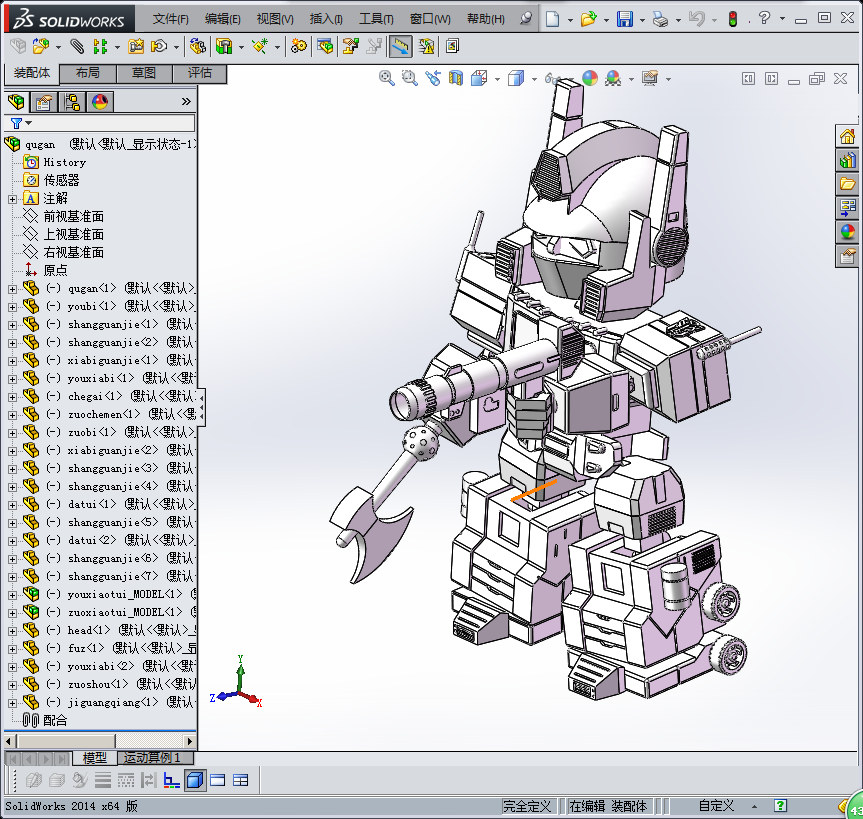Click the Section View icon
Screen dimensions: 863x819
tap(456, 78)
